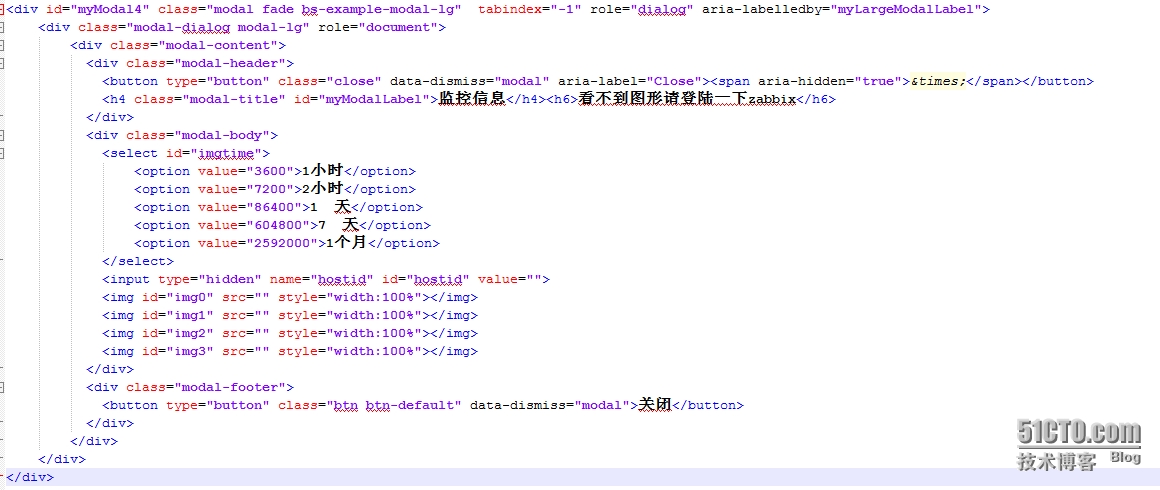This screenshot has height=490, width=1160.
Task: Click the aria-label="Close" attribute
Action: coord(630,81)
